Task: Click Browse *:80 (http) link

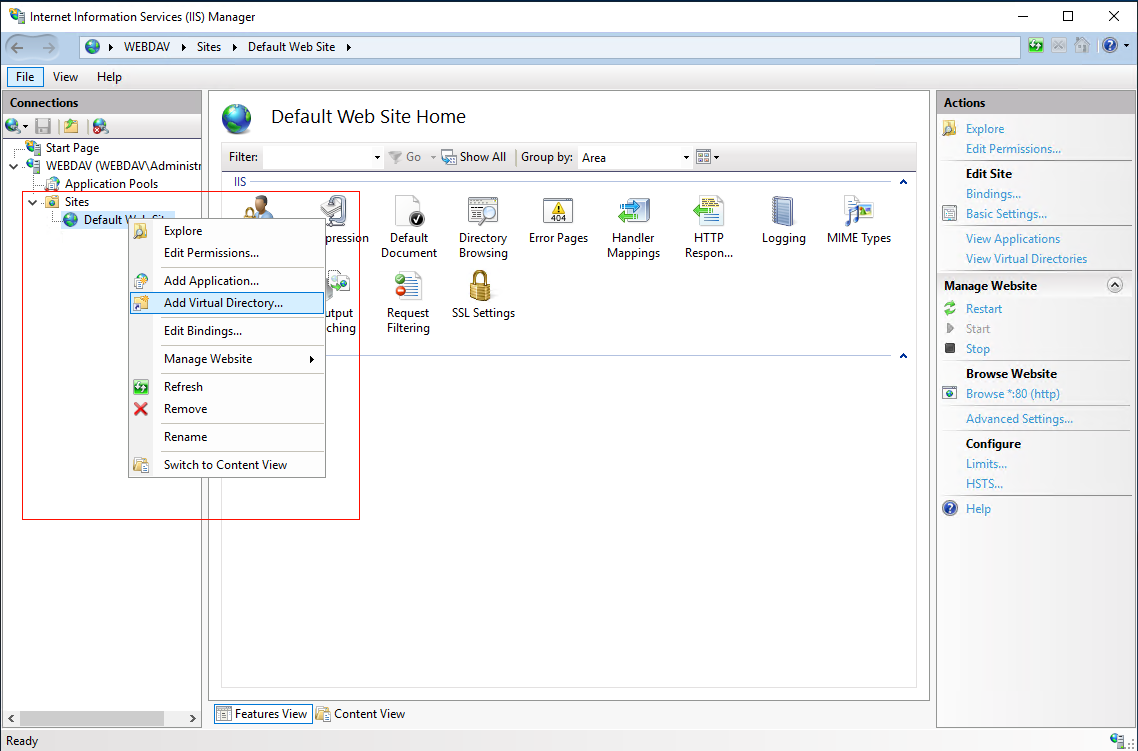Action: (1012, 394)
